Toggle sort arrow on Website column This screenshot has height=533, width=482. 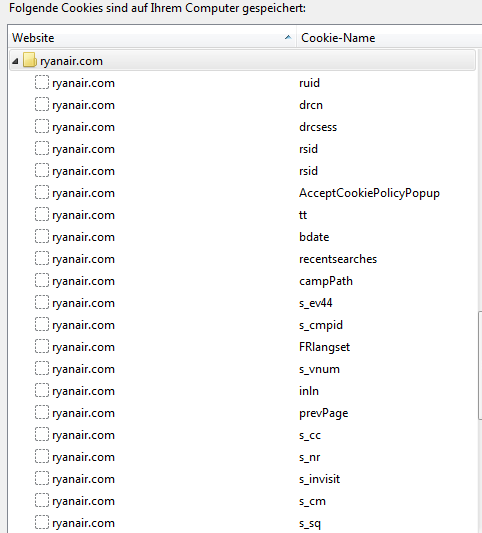click(288, 37)
